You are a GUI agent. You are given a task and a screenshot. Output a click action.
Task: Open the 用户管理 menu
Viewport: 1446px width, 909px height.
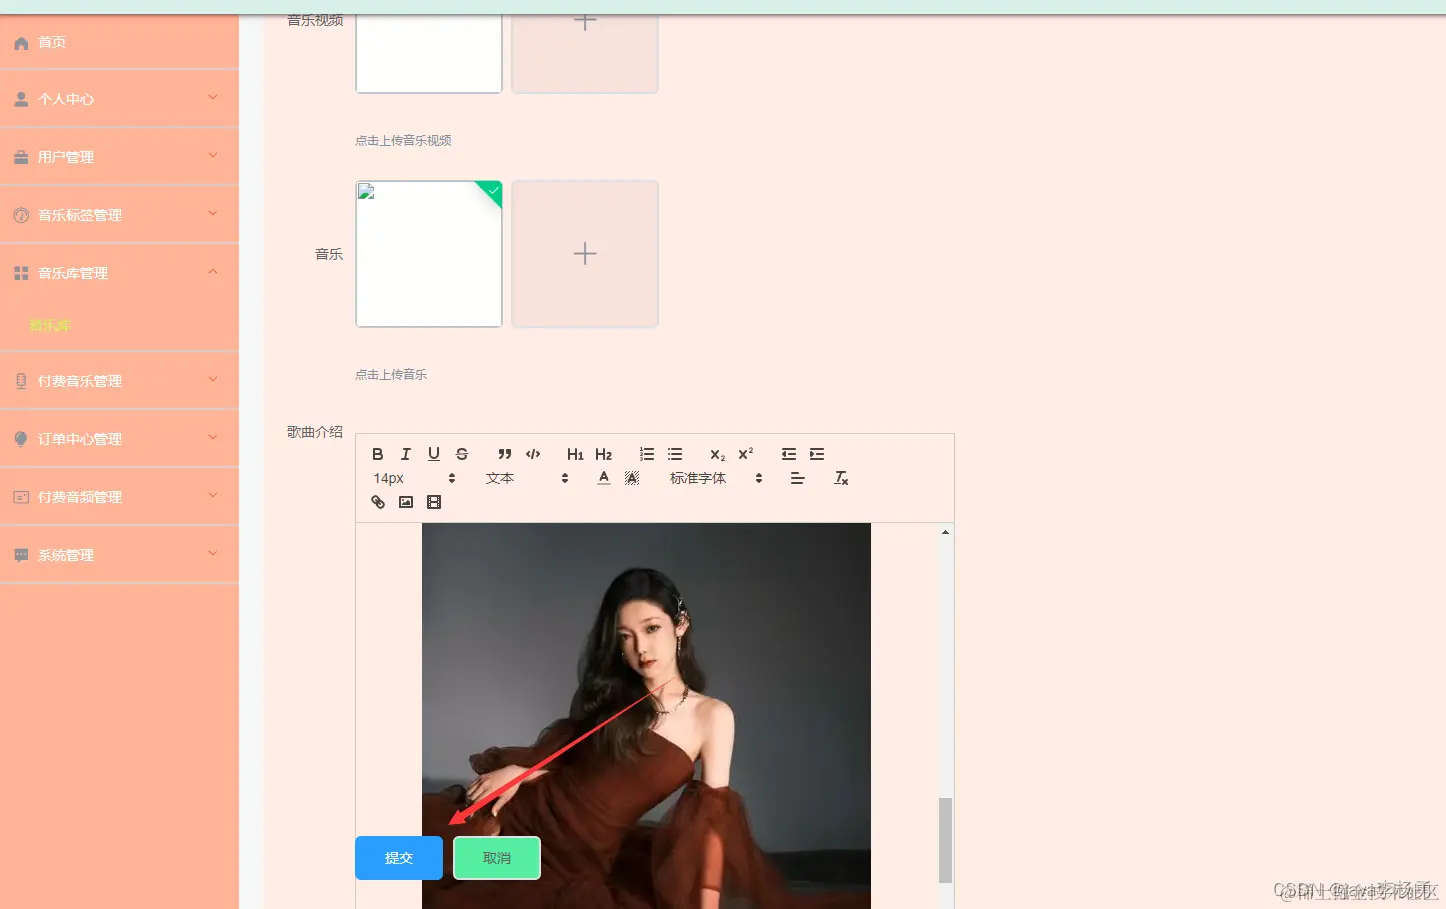tap(119, 157)
